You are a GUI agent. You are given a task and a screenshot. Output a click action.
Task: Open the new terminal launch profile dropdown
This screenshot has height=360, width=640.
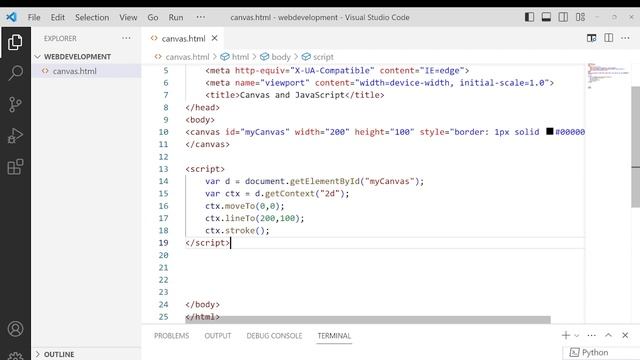pyautogui.click(x=577, y=336)
